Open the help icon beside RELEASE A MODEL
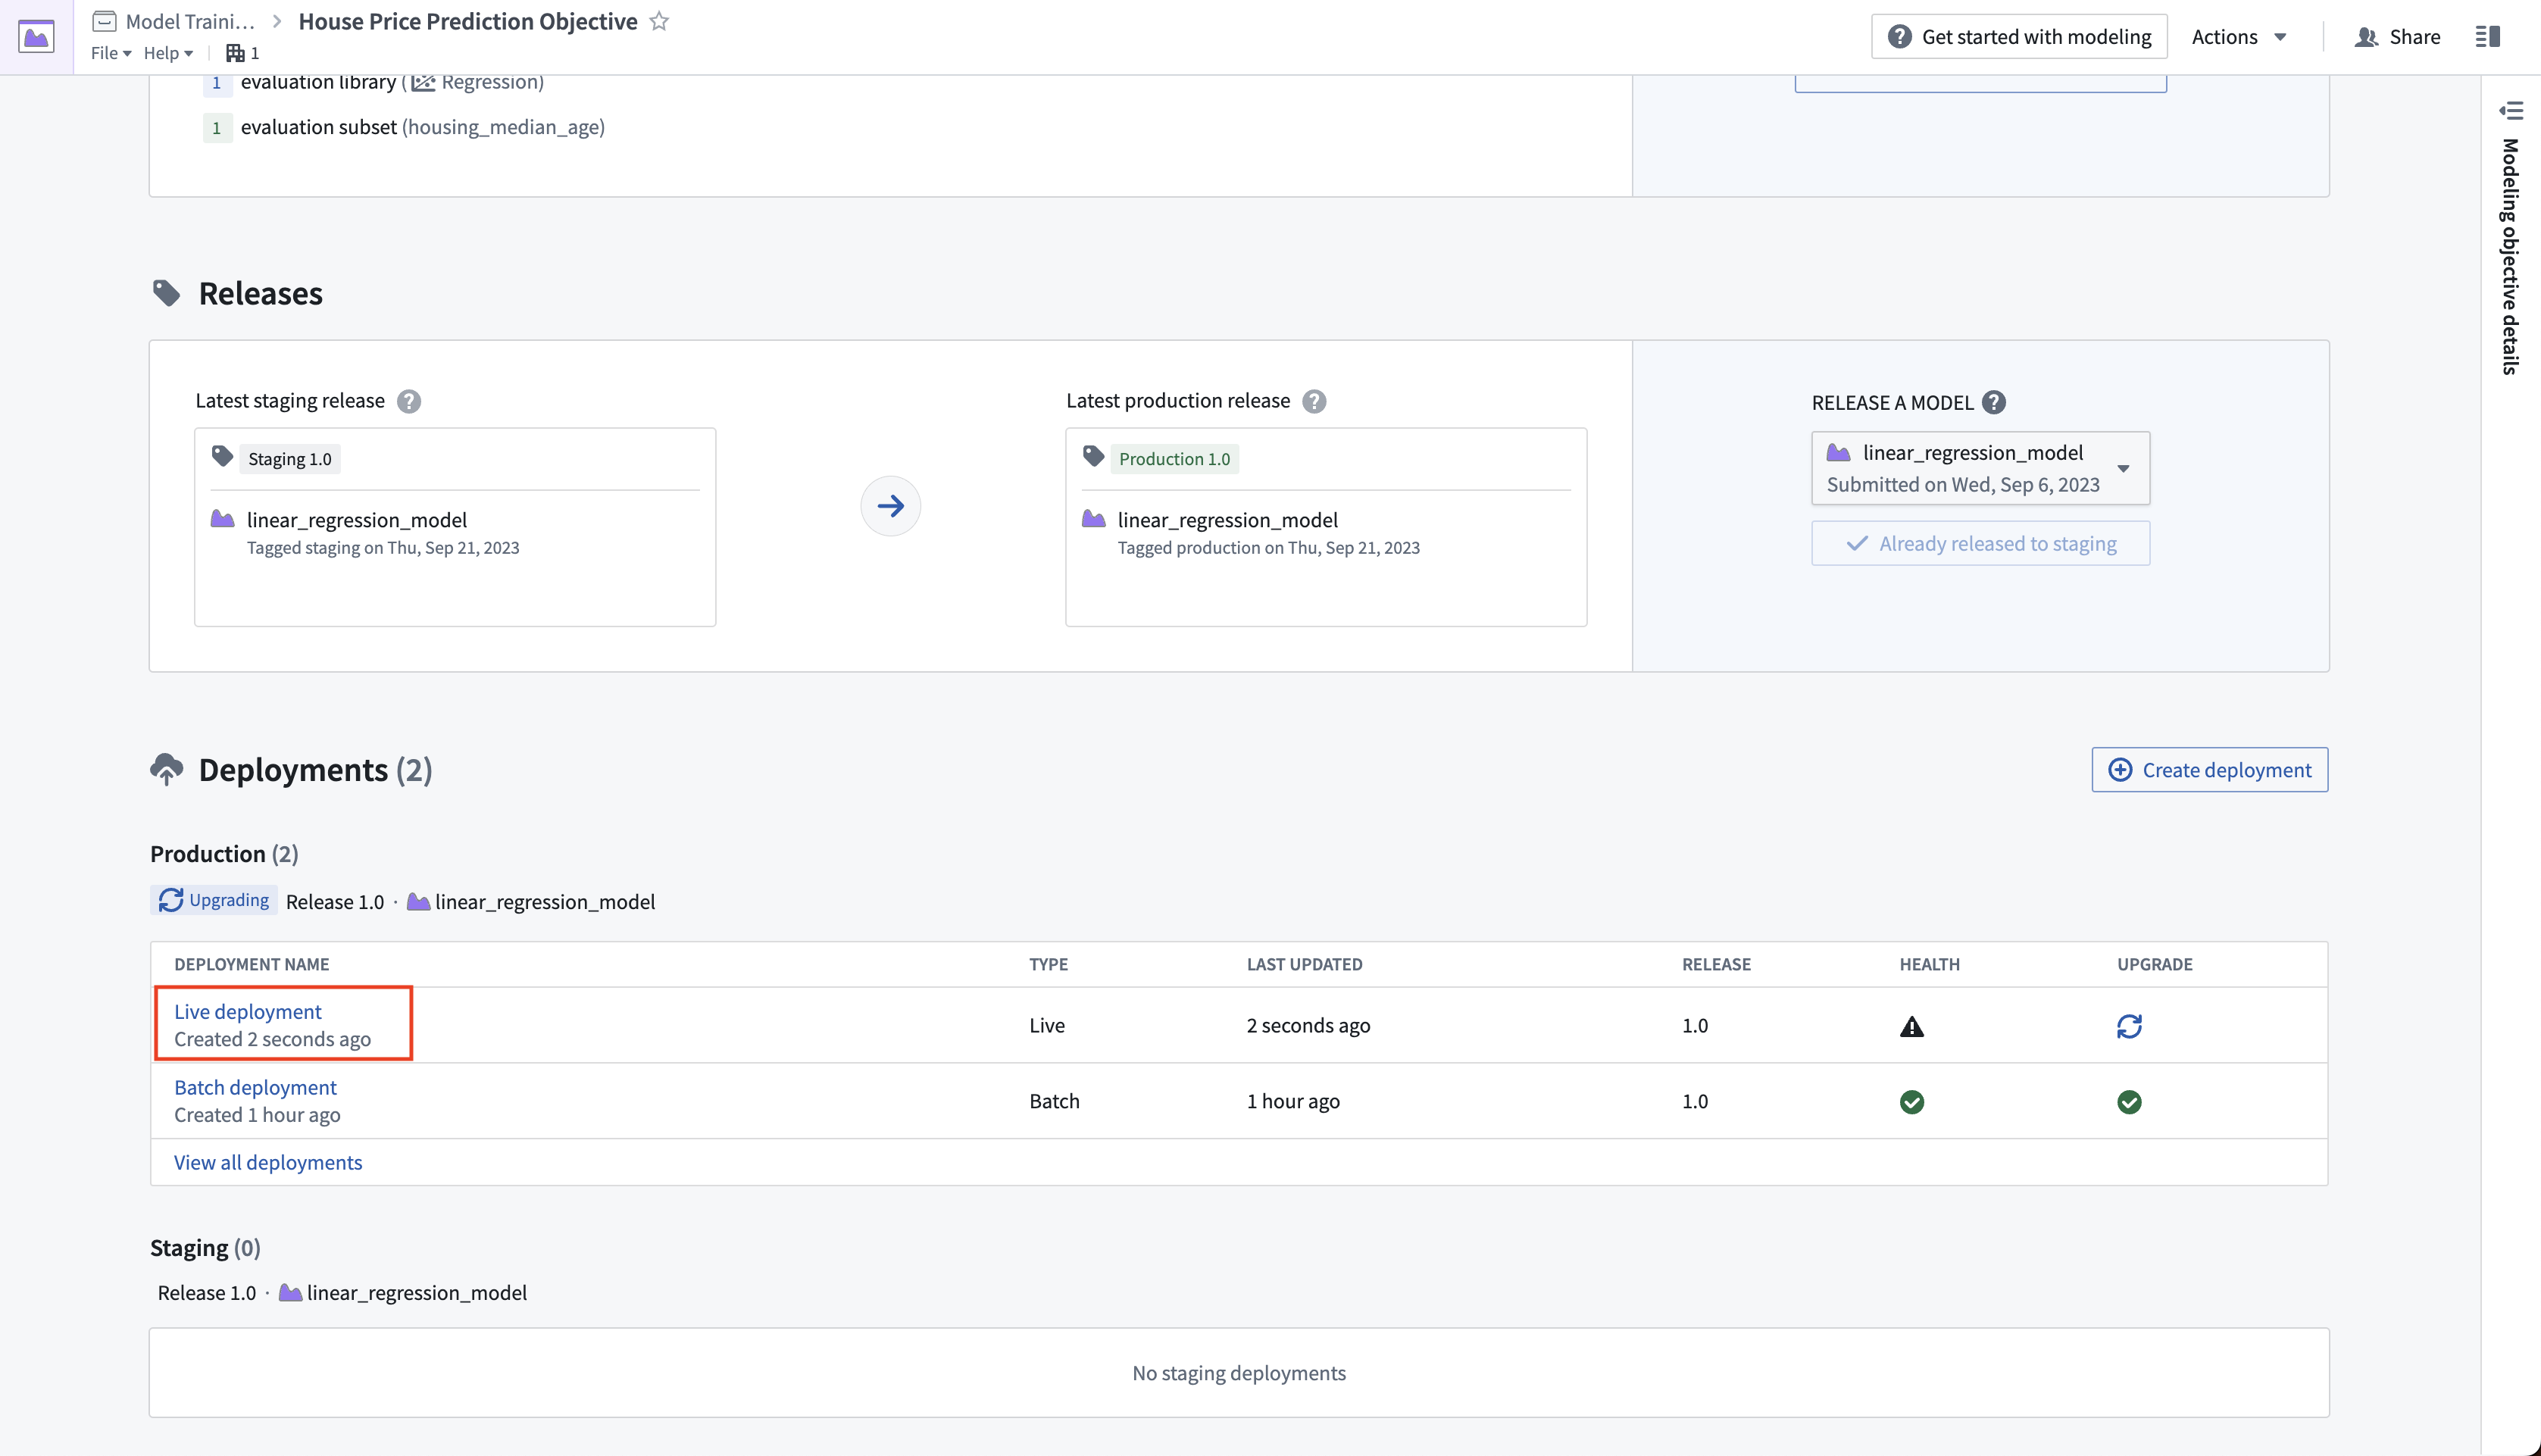 point(1994,402)
